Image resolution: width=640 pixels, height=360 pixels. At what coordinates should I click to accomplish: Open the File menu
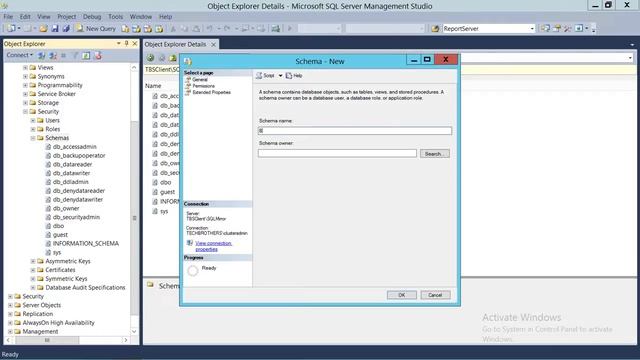pyautogui.click(x=8, y=17)
